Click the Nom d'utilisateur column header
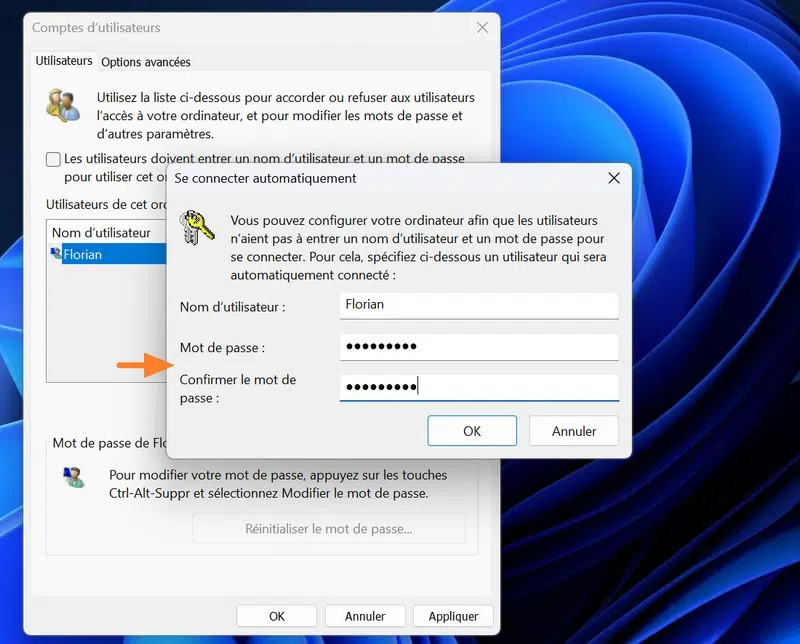The width and height of the screenshot is (800, 644). point(101,233)
